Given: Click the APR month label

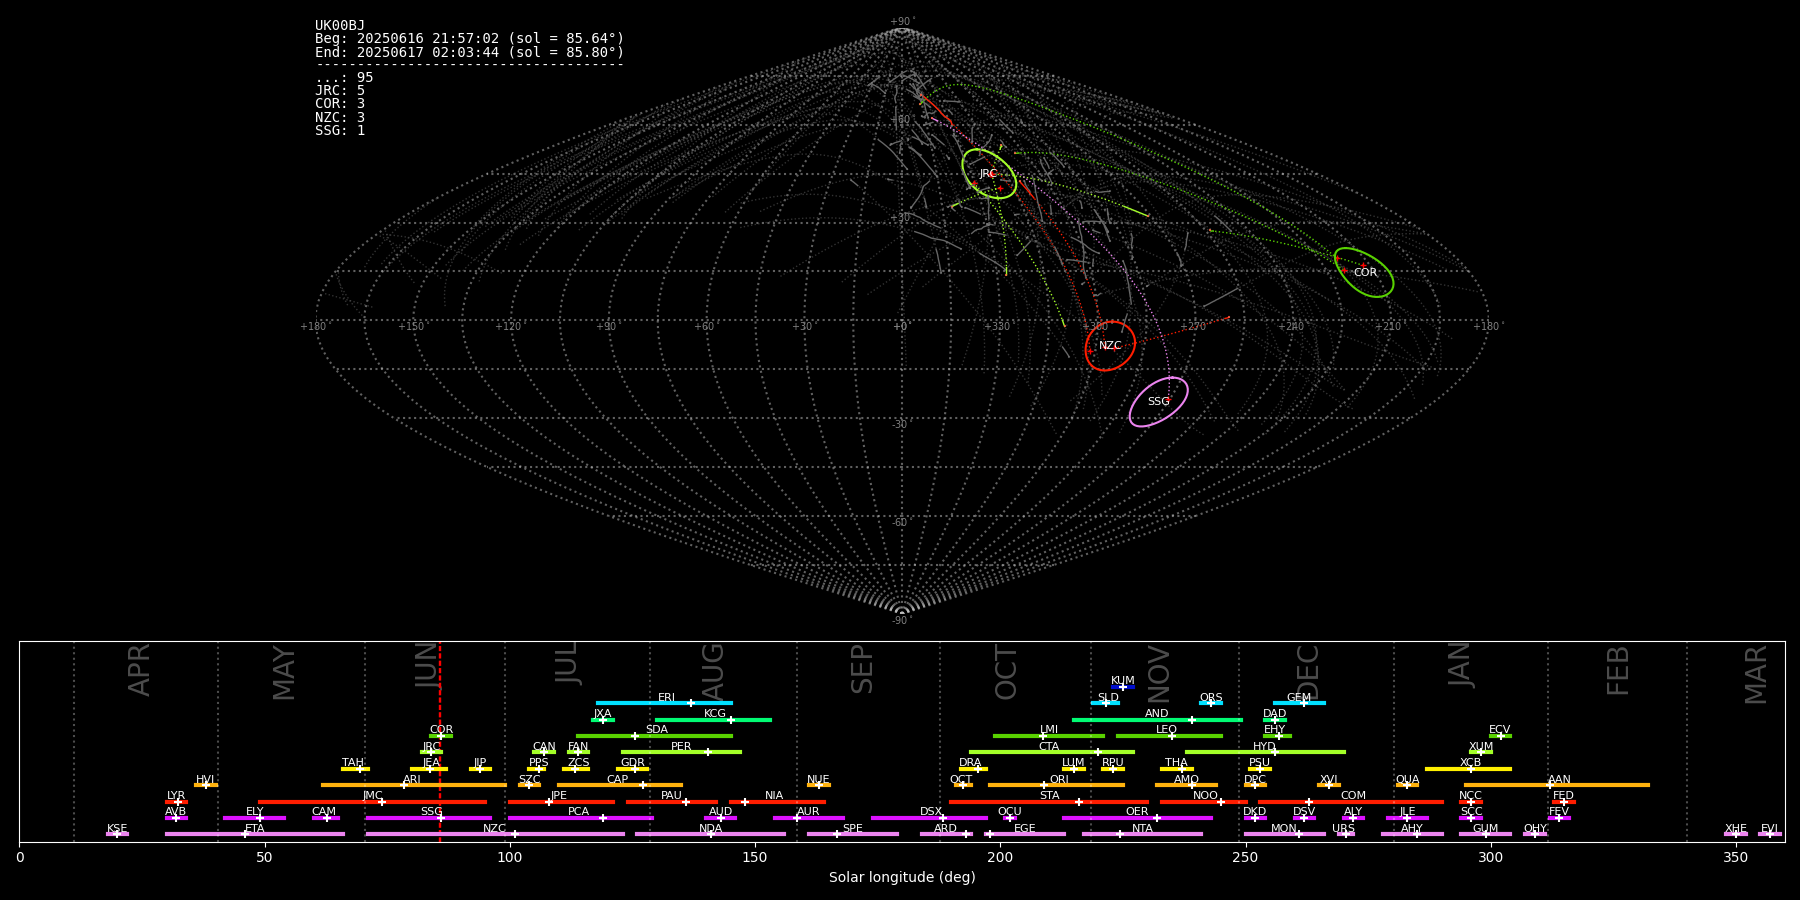Looking at the screenshot, I should tap(139, 670).
